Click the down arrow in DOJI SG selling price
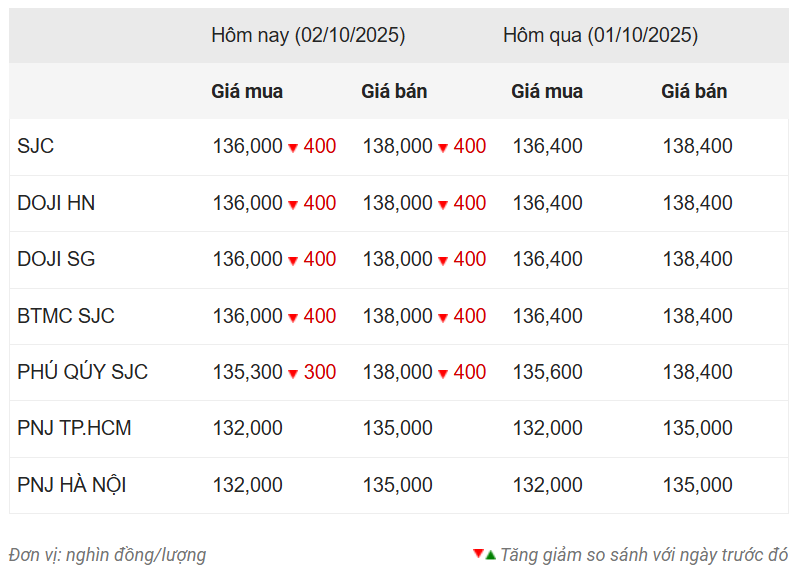The image size is (801, 579). tap(443, 261)
